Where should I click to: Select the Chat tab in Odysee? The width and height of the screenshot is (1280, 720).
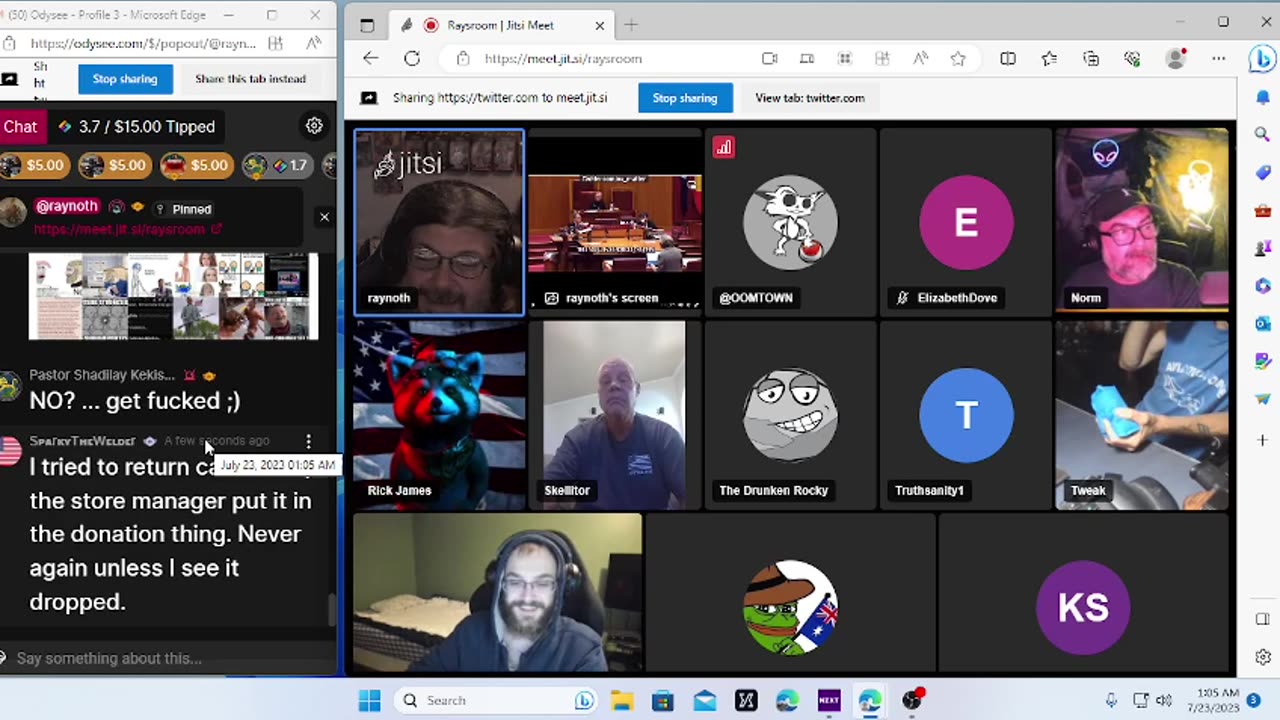20,126
